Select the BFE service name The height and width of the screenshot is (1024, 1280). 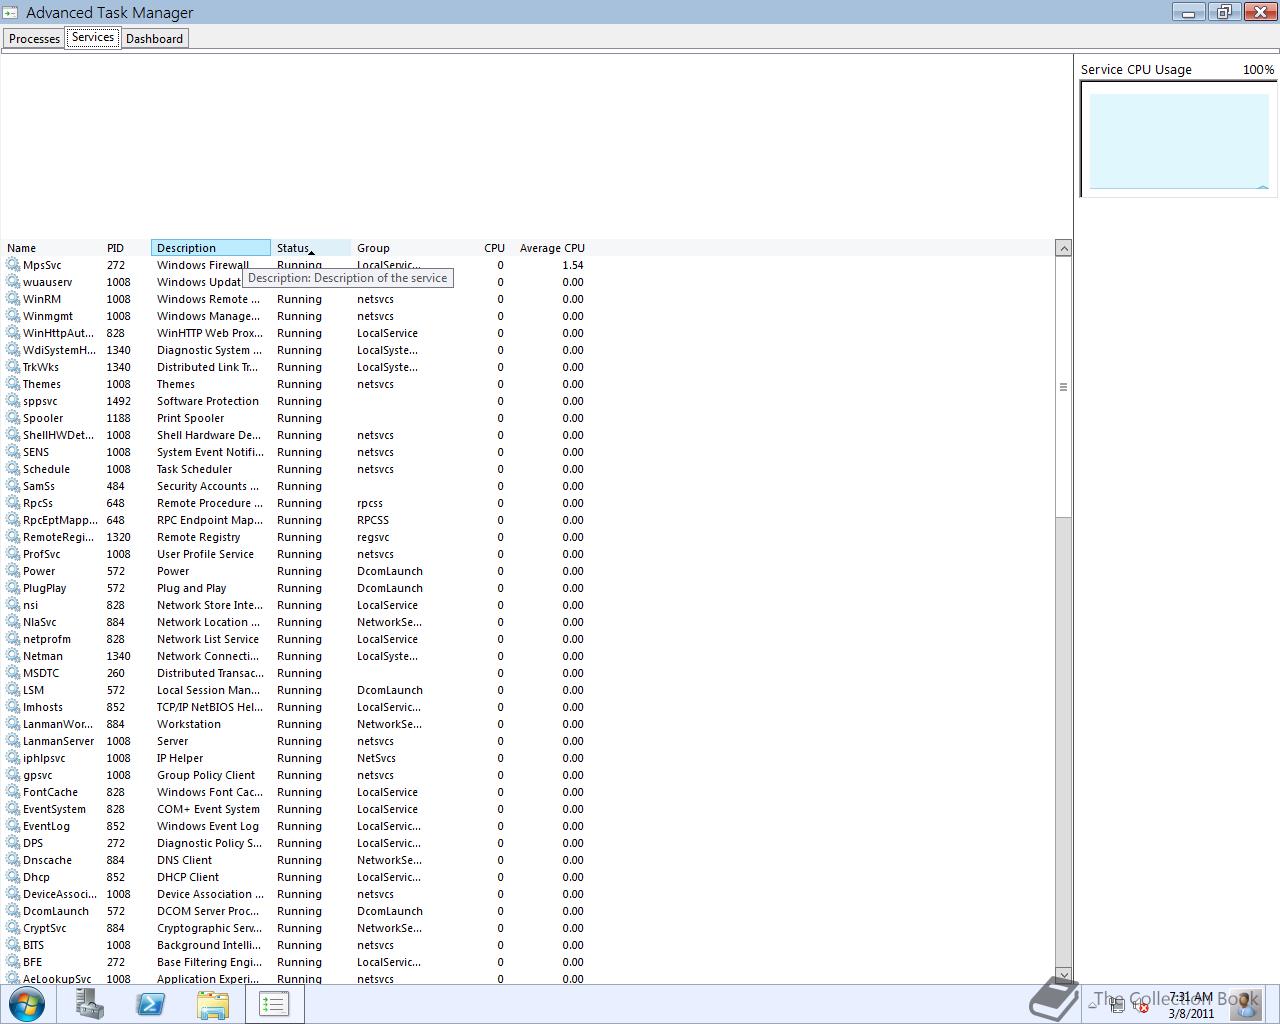pos(32,962)
